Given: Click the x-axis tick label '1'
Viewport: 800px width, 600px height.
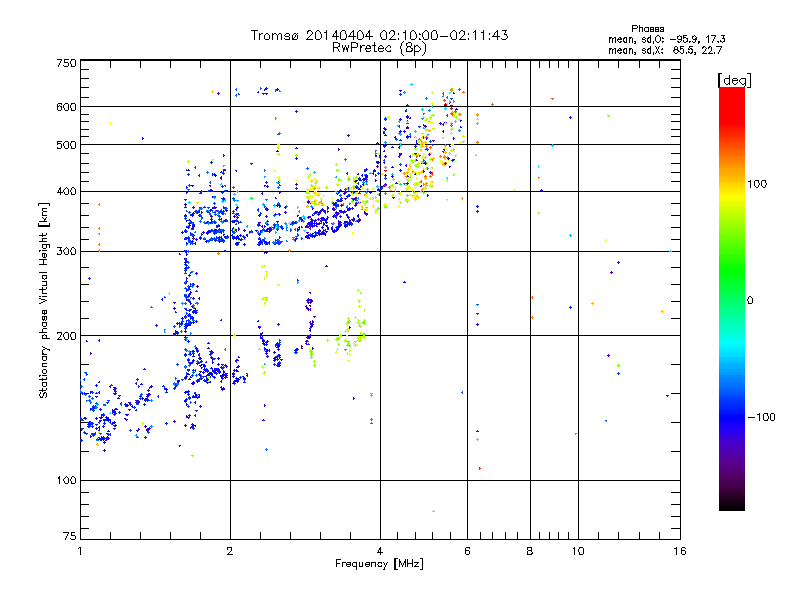Looking at the screenshot, I should click(80, 551).
